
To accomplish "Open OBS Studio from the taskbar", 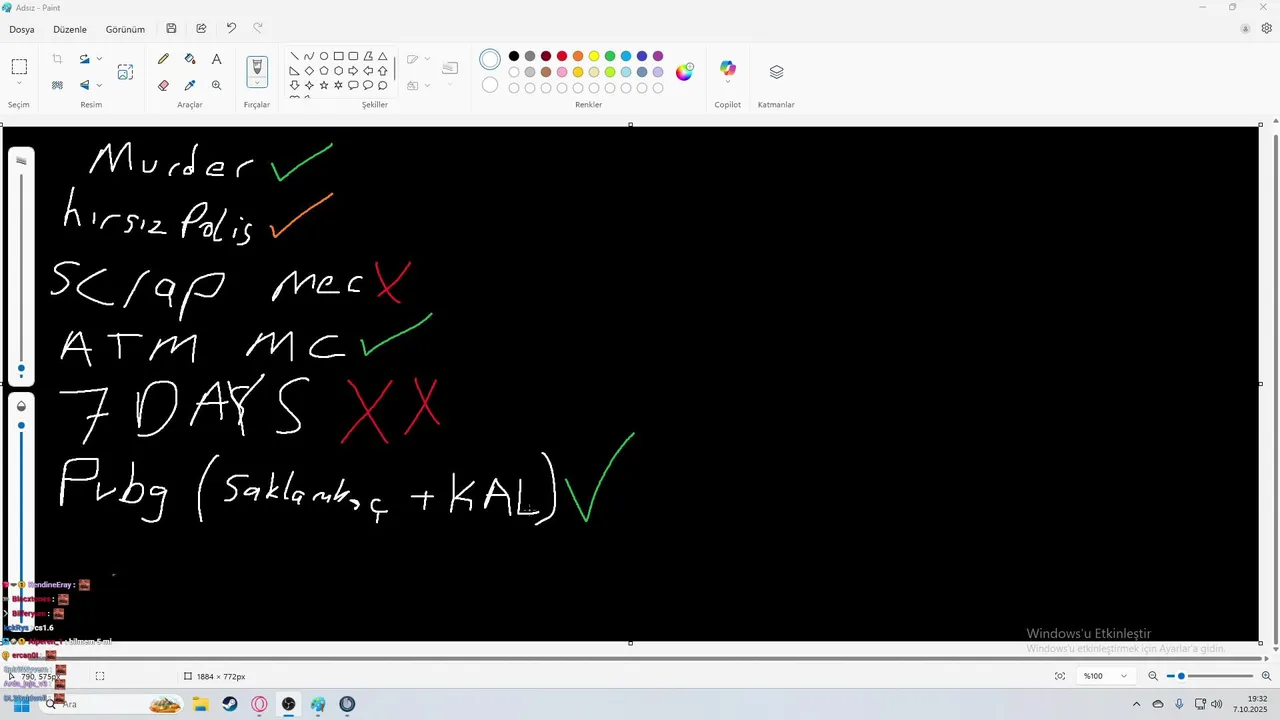I will click(288, 704).
